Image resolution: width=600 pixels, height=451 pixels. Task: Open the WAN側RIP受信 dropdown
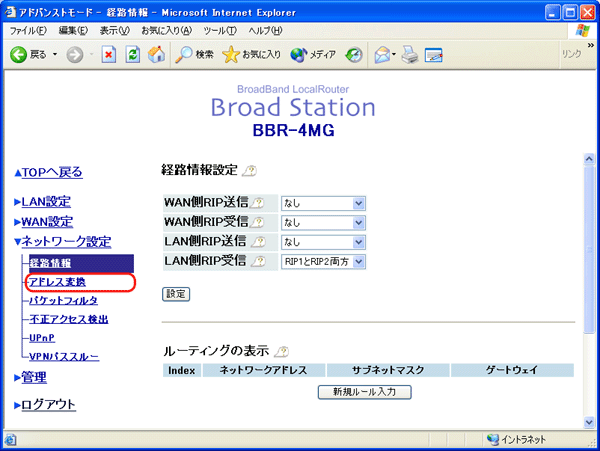323,223
